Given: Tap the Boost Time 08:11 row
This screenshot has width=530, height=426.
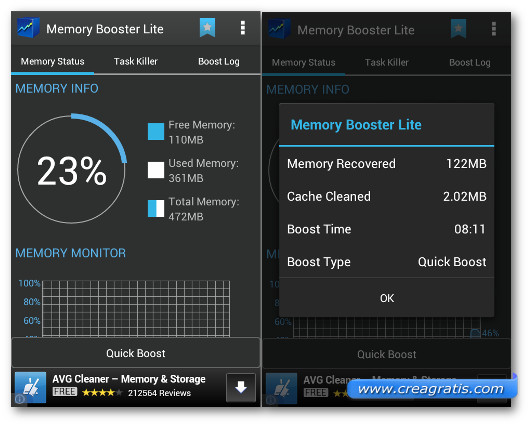Looking at the screenshot, I should coord(387,229).
